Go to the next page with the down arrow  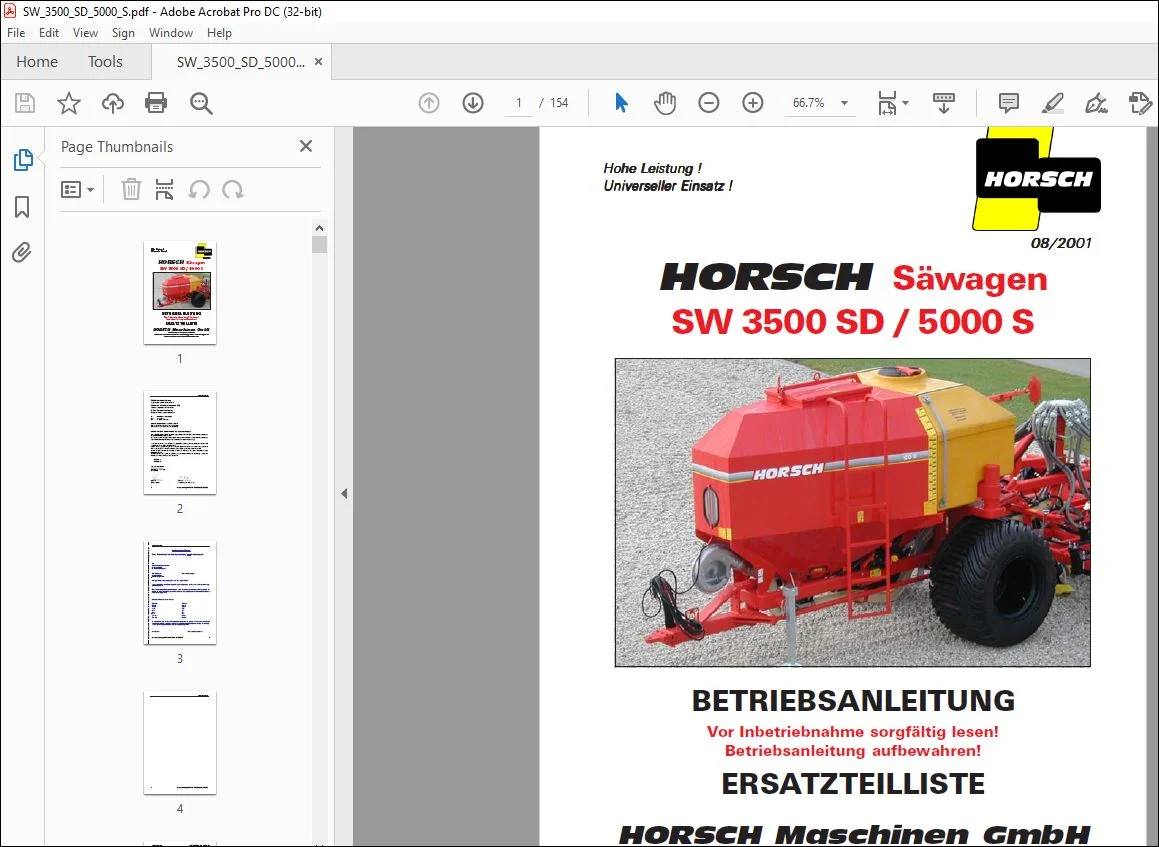pos(473,103)
